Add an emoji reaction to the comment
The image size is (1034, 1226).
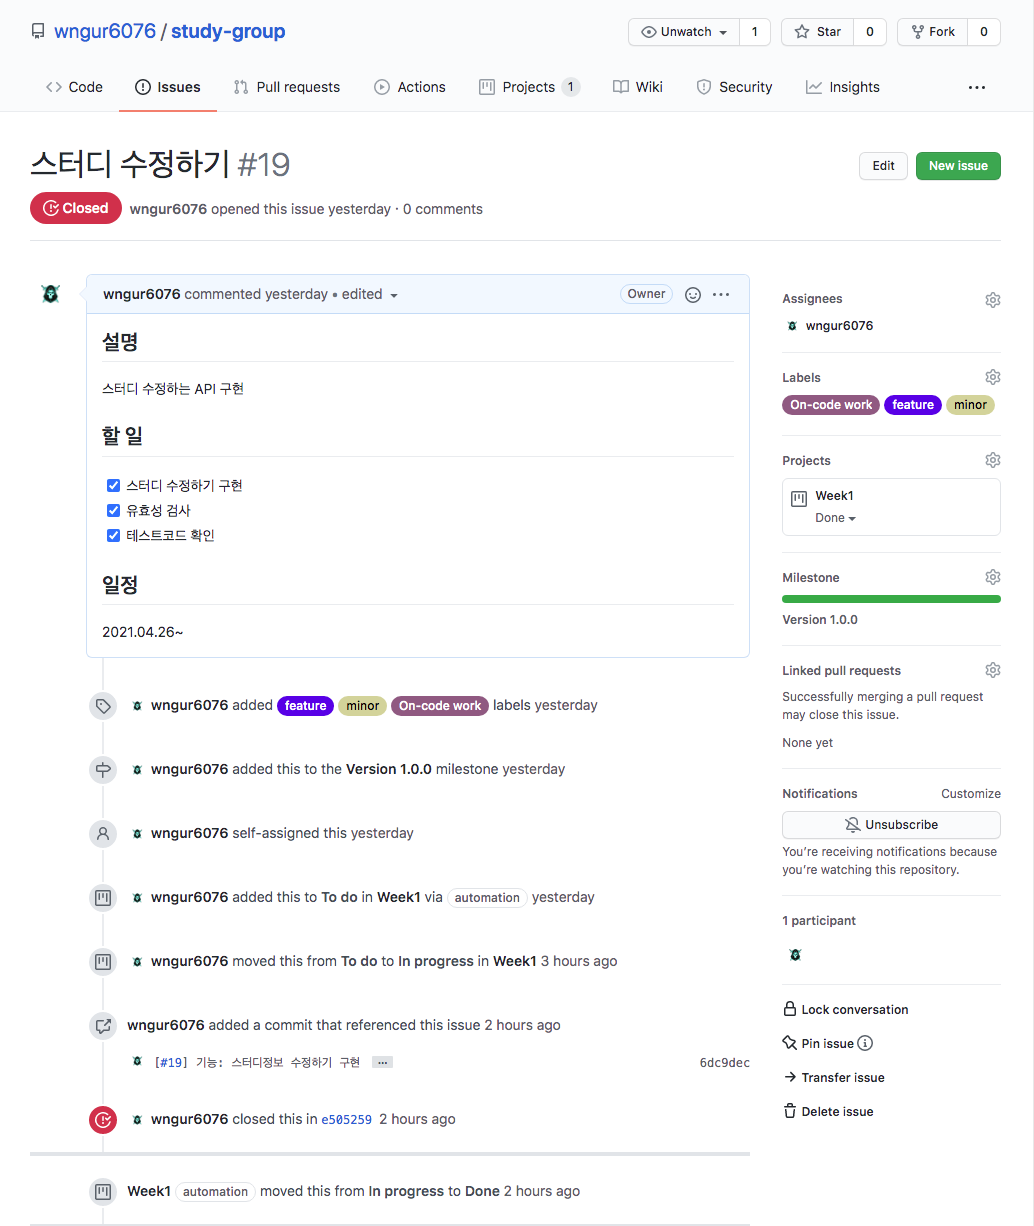693,294
